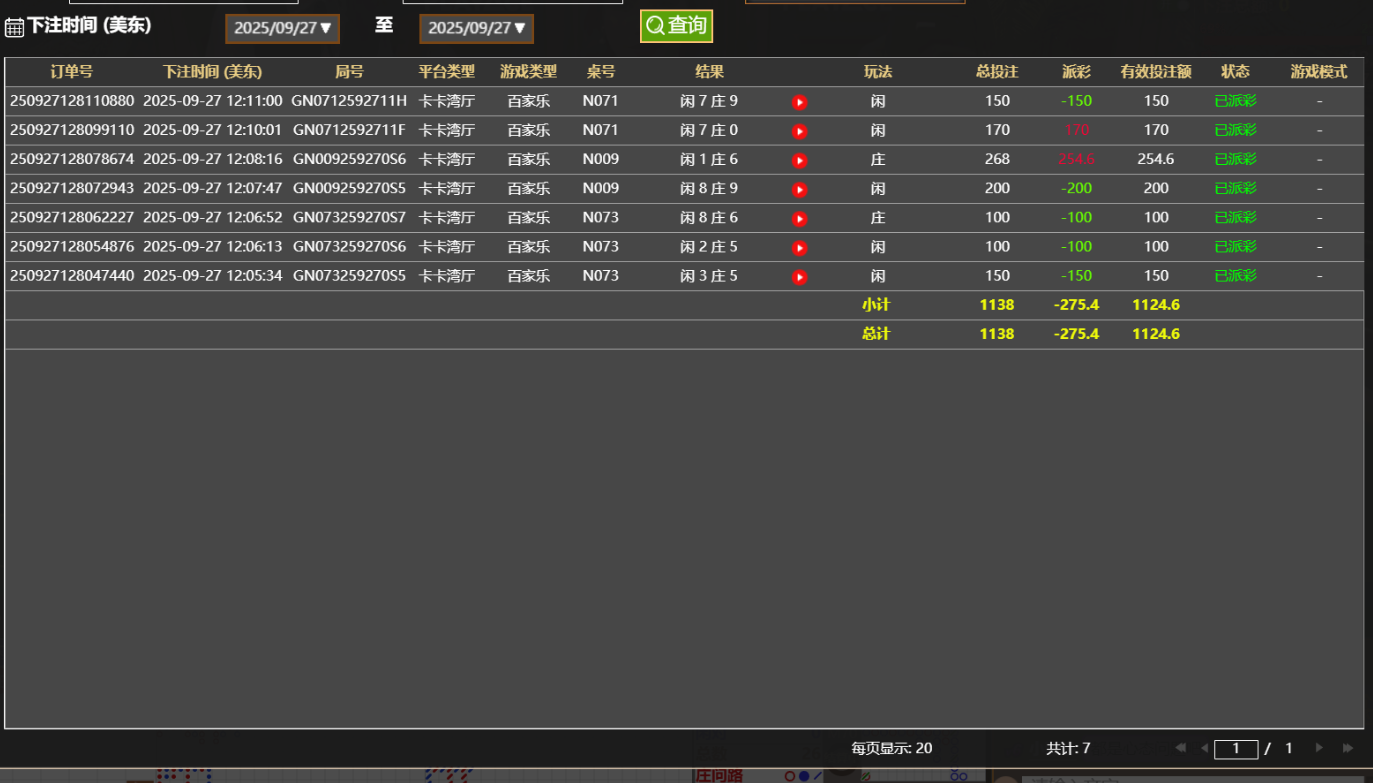This screenshot has height=783, width=1373.
Task: Click the calendar icon beside 下注时间
Action: pyautogui.click(x=14, y=28)
